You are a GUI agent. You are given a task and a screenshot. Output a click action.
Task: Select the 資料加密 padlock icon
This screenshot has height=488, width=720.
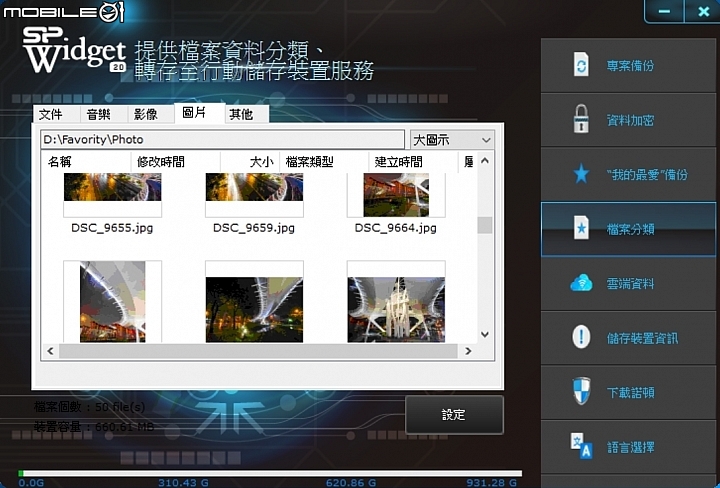581,119
